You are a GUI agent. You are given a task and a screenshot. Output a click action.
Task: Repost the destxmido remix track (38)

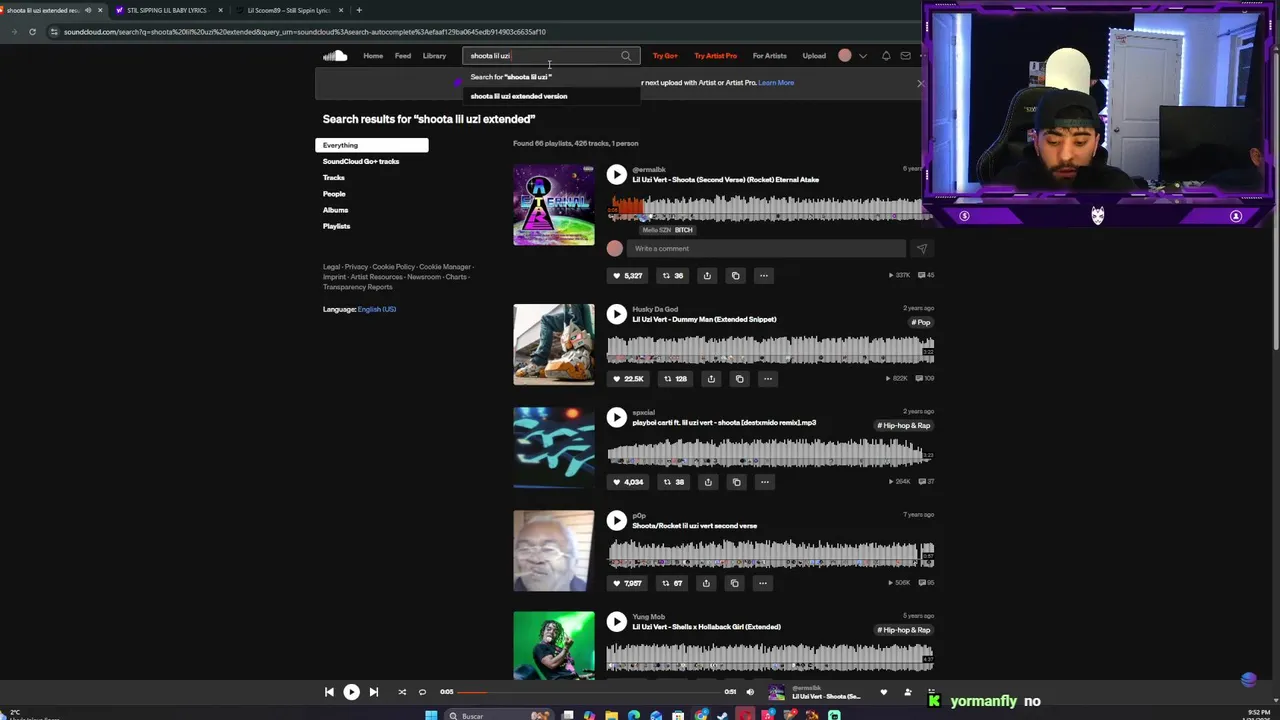coord(673,482)
